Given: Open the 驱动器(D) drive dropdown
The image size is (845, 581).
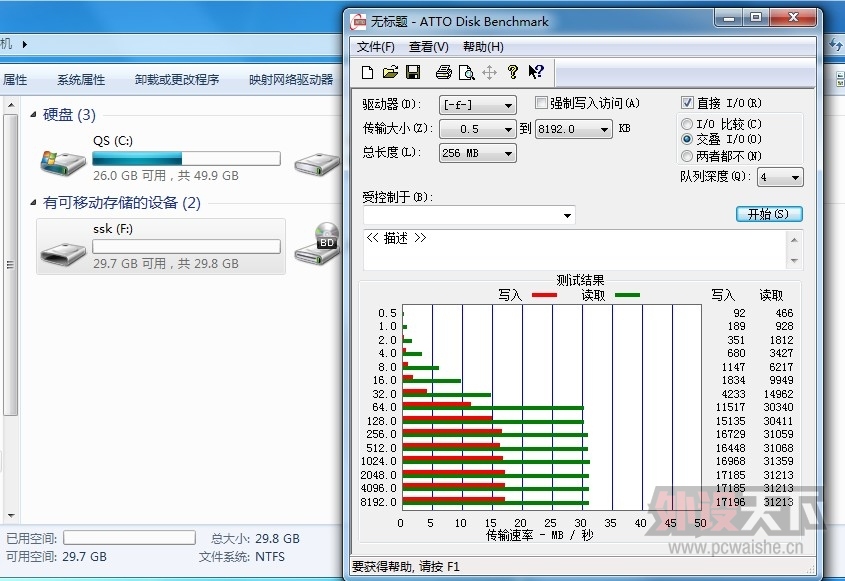Looking at the screenshot, I should click(477, 105).
